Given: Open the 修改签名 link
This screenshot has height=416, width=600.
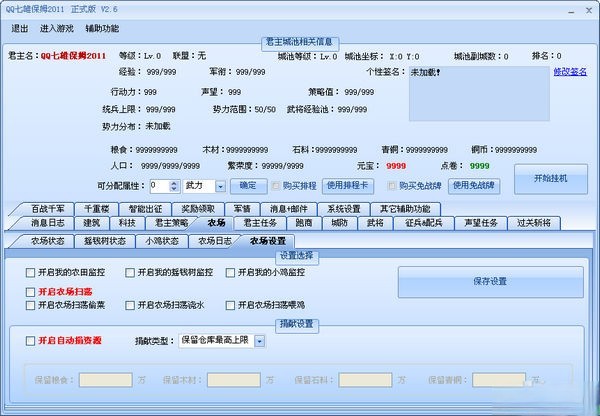Looking at the screenshot, I should pyautogui.click(x=570, y=72).
